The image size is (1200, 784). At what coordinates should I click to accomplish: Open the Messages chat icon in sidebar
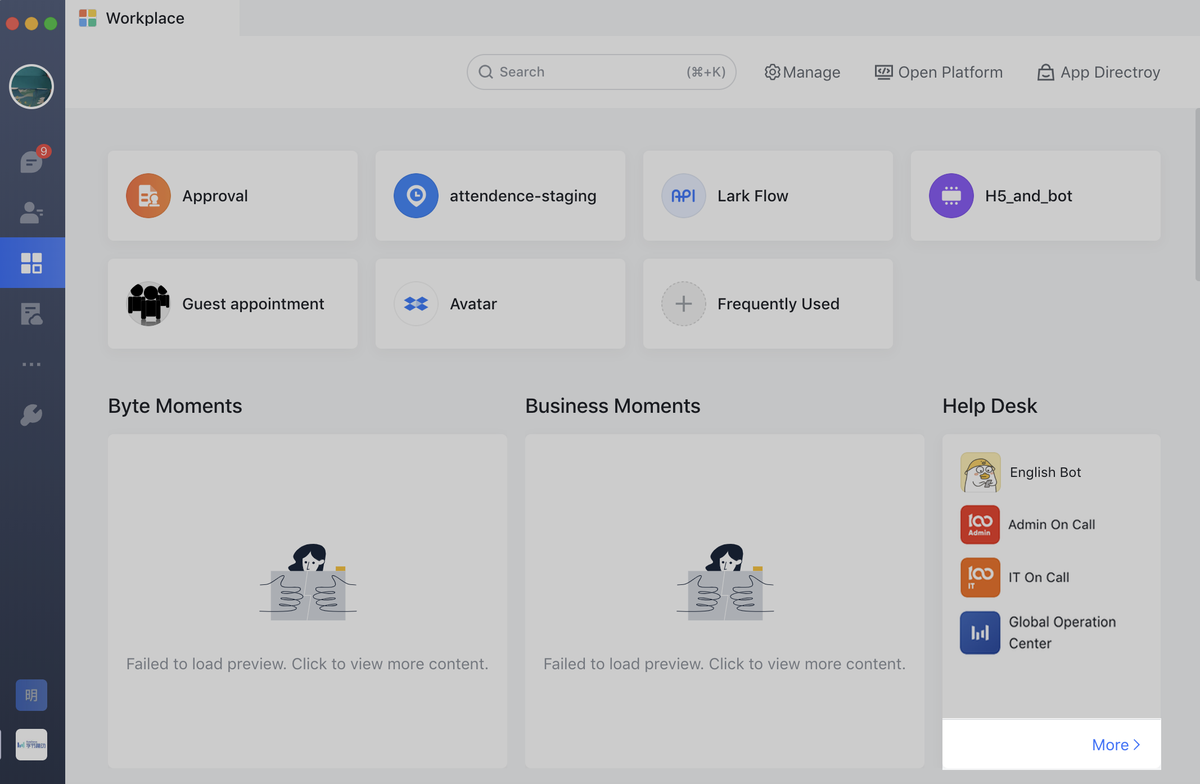click(32, 160)
